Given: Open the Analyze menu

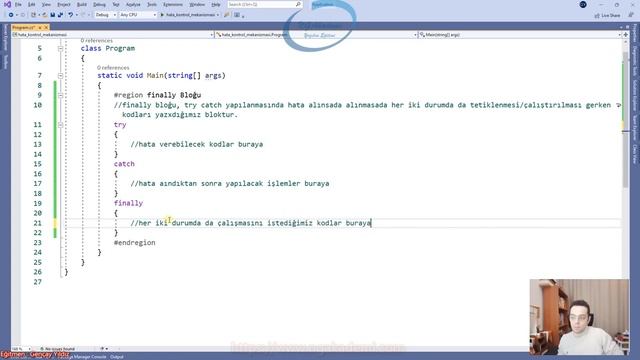Looking at the screenshot, I should [x=133, y=4].
